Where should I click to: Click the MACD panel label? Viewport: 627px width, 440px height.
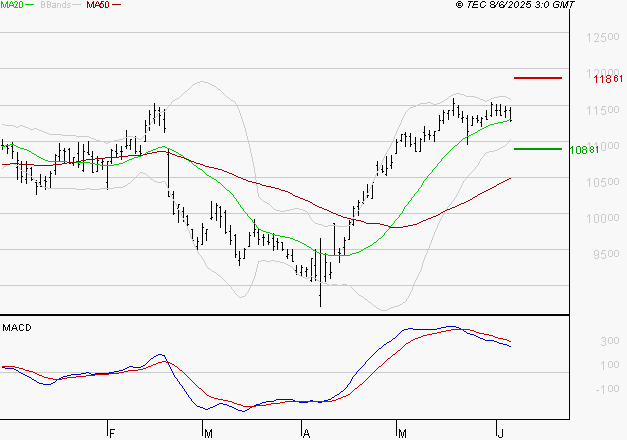pyautogui.click(x=17, y=327)
